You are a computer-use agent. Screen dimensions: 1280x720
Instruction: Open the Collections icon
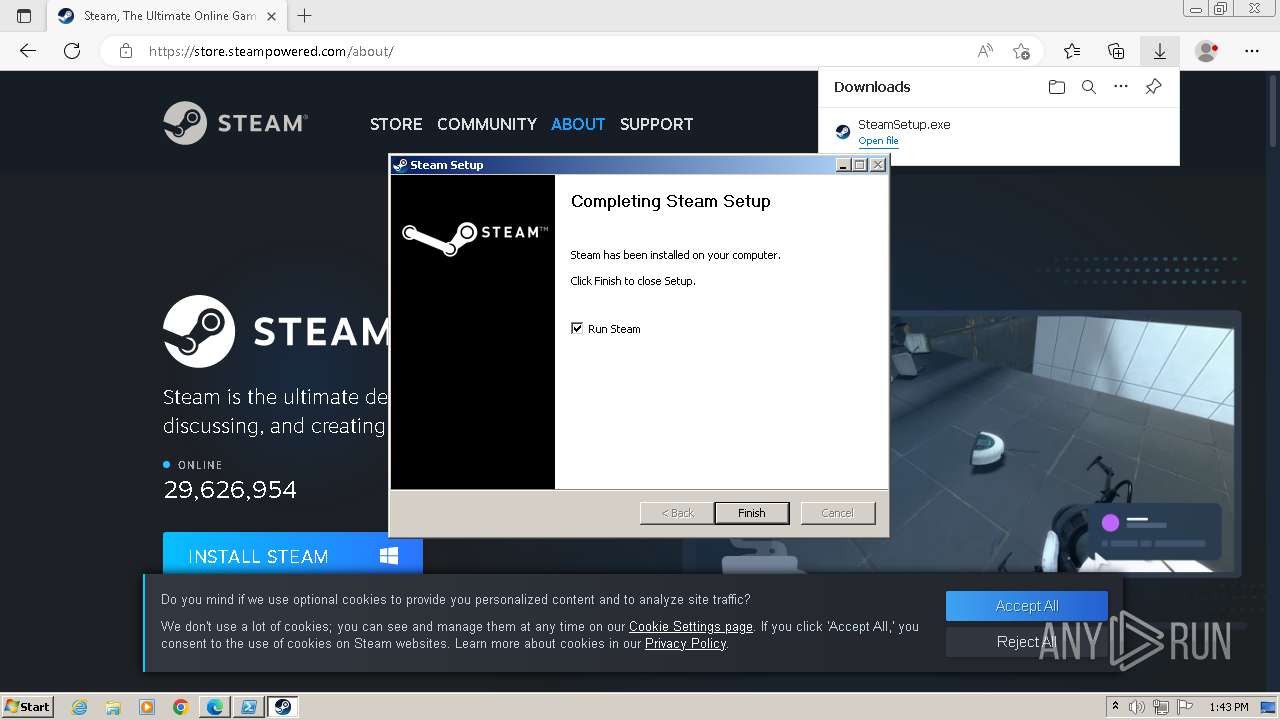coord(1116,51)
